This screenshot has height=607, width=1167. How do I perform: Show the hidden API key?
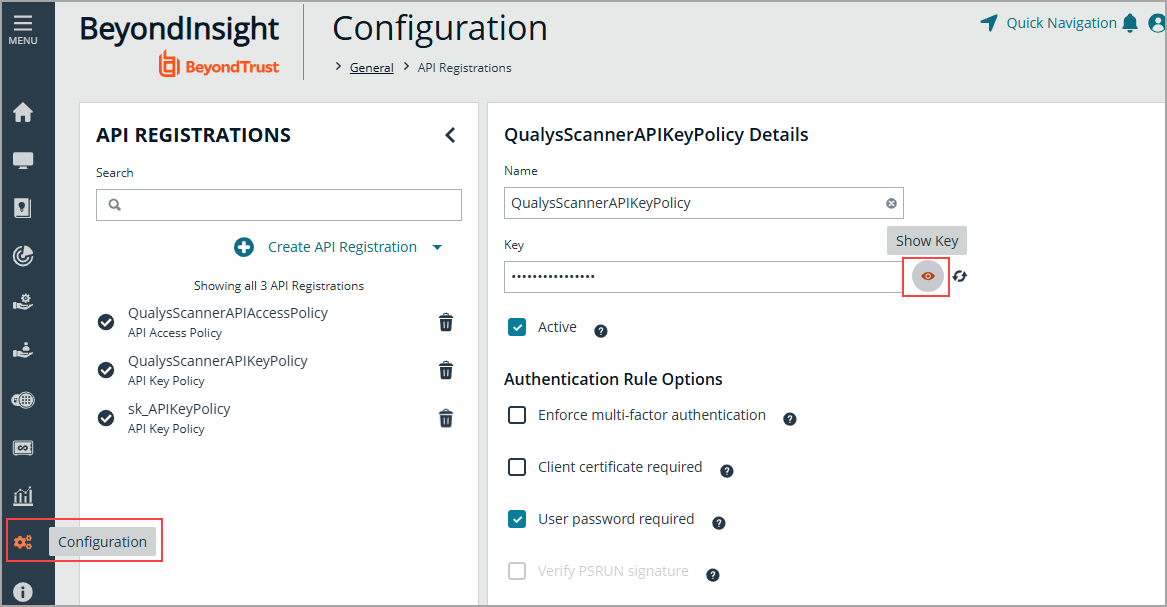click(928, 276)
